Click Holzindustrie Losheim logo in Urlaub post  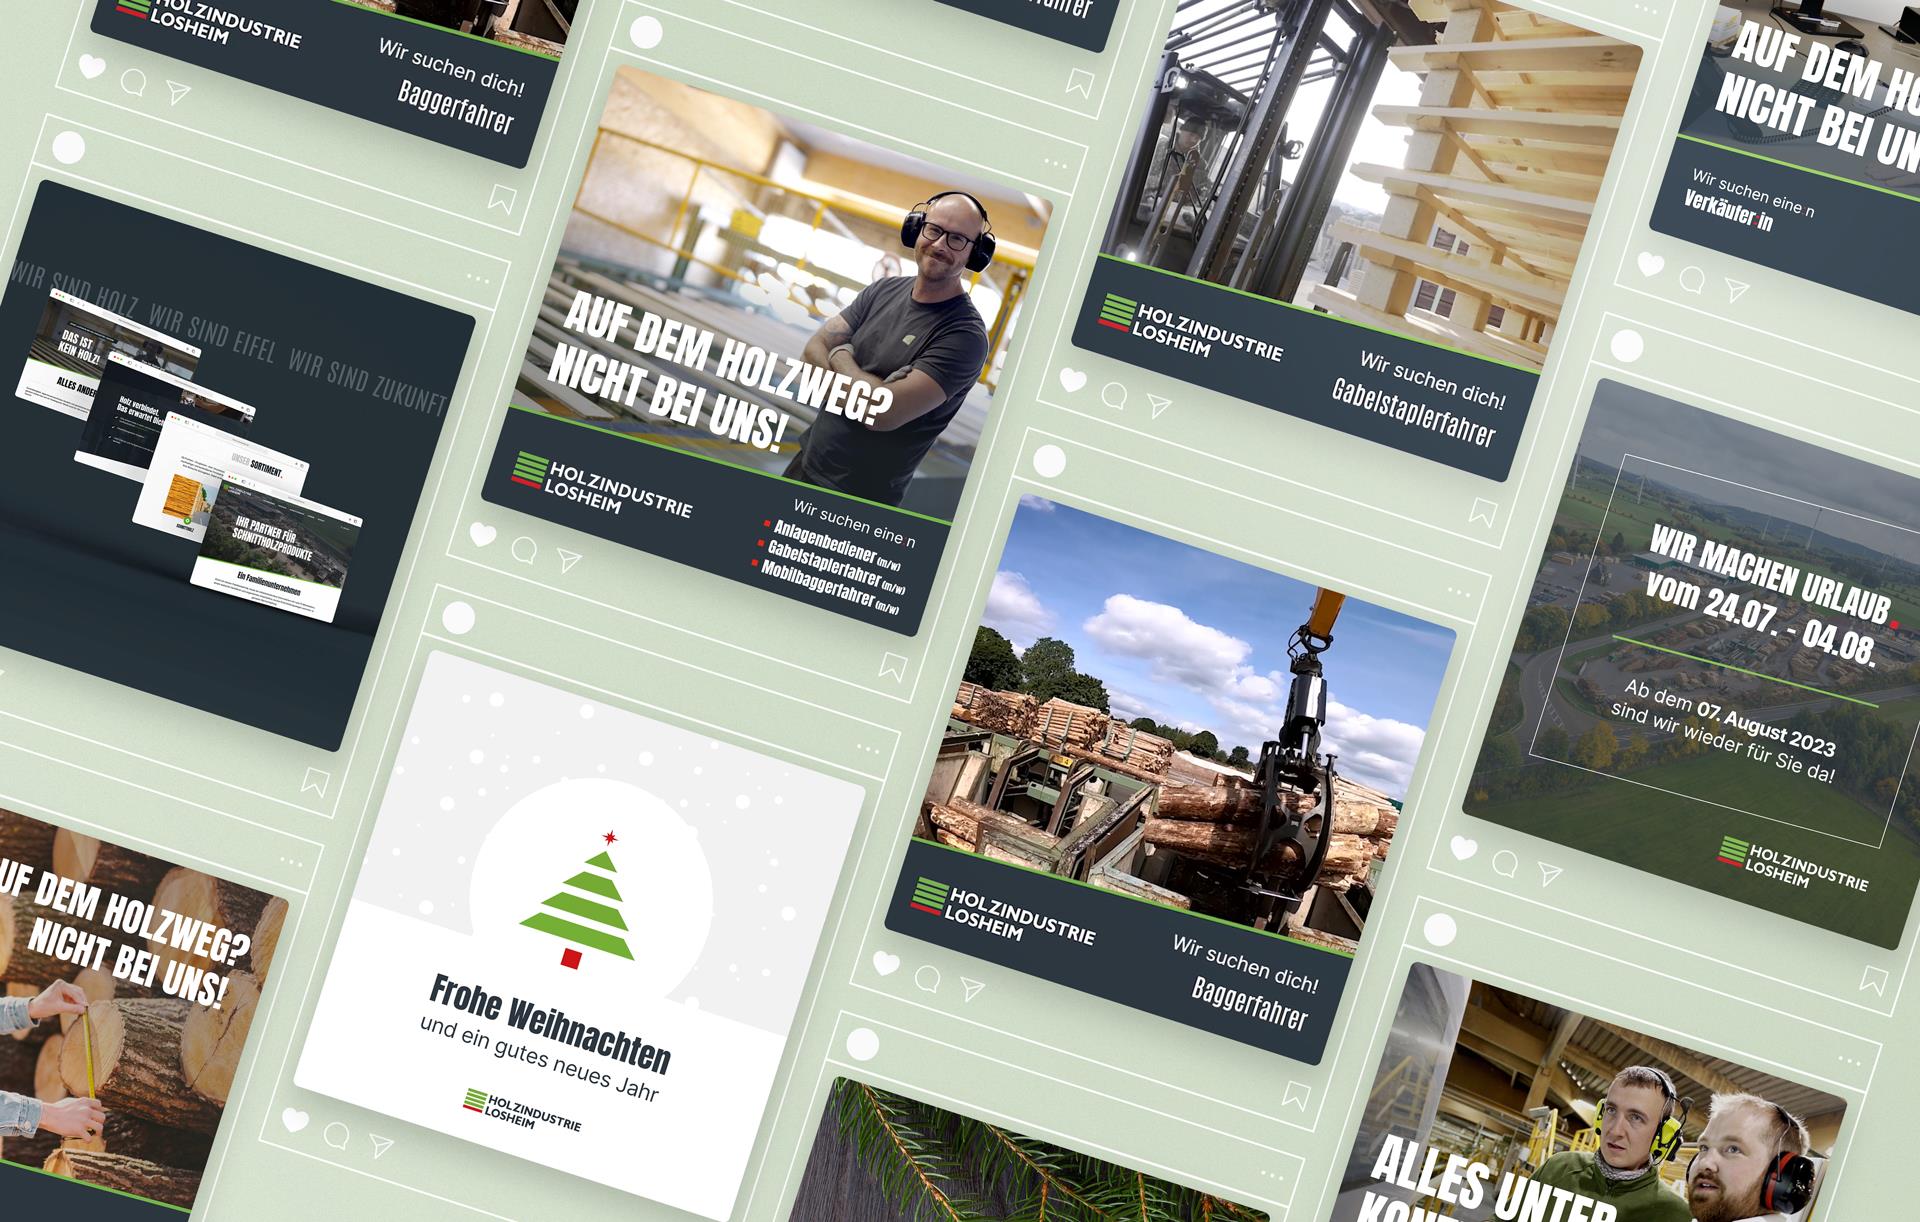click(x=1793, y=866)
